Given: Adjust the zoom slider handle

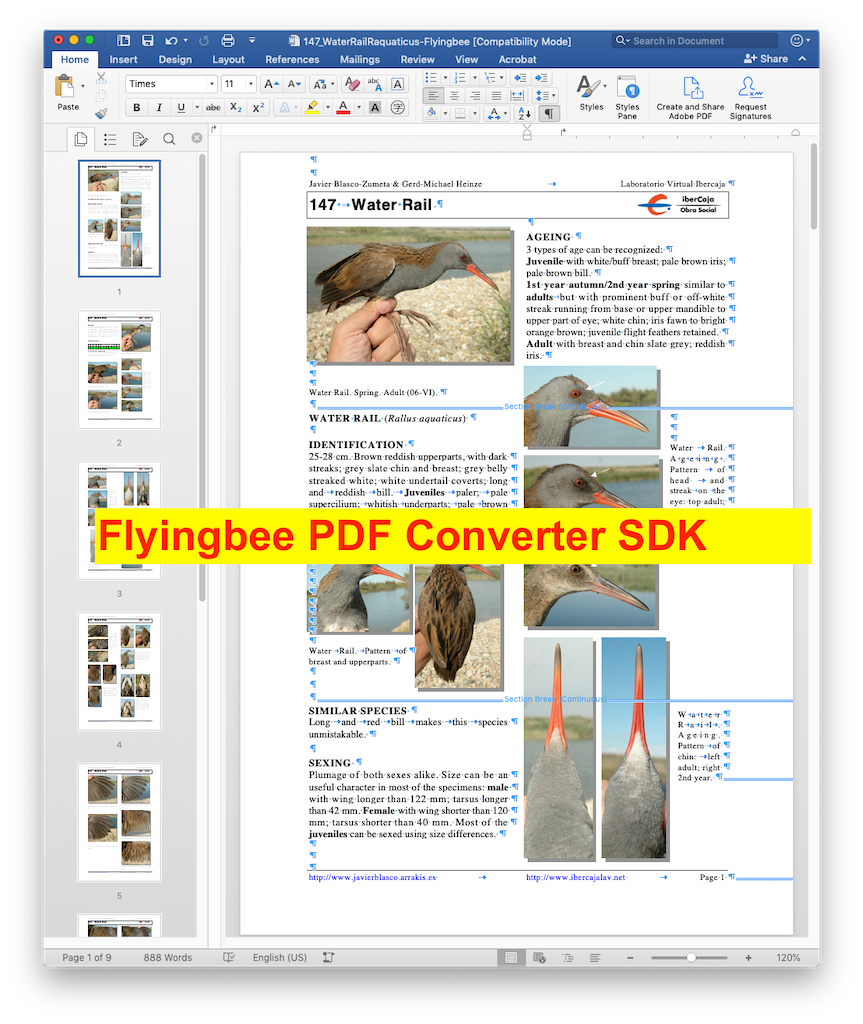Looking at the screenshot, I should [x=691, y=957].
